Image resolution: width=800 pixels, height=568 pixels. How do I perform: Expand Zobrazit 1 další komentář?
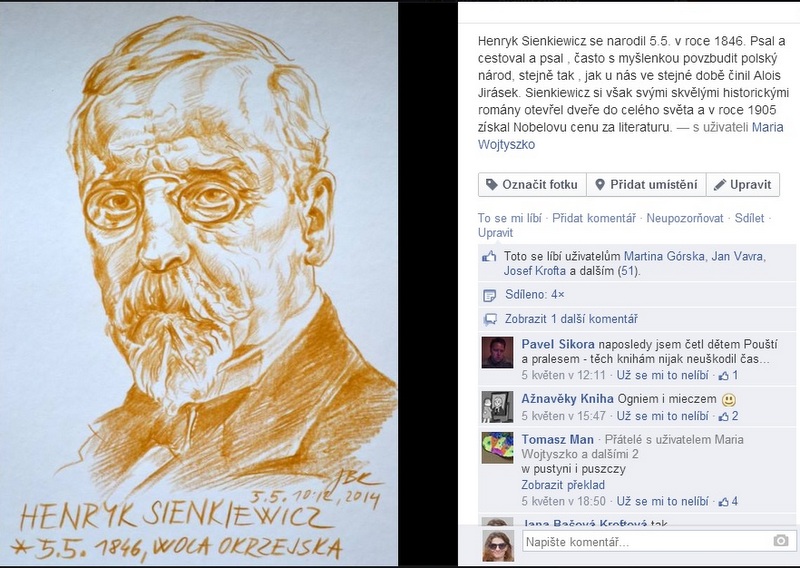tap(571, 319)
